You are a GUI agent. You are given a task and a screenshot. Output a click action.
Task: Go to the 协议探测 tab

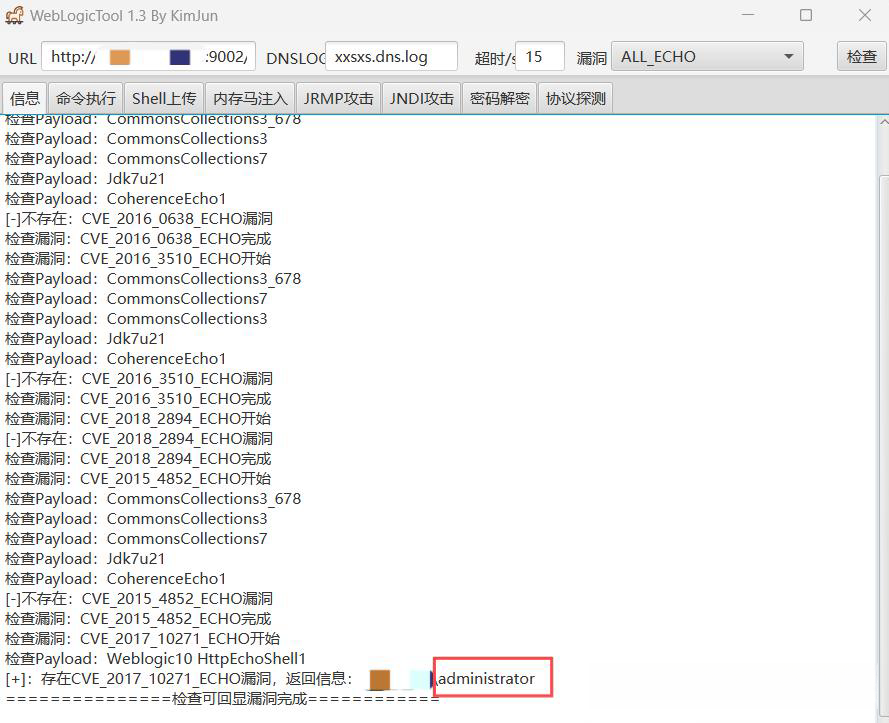pos(575,99)
